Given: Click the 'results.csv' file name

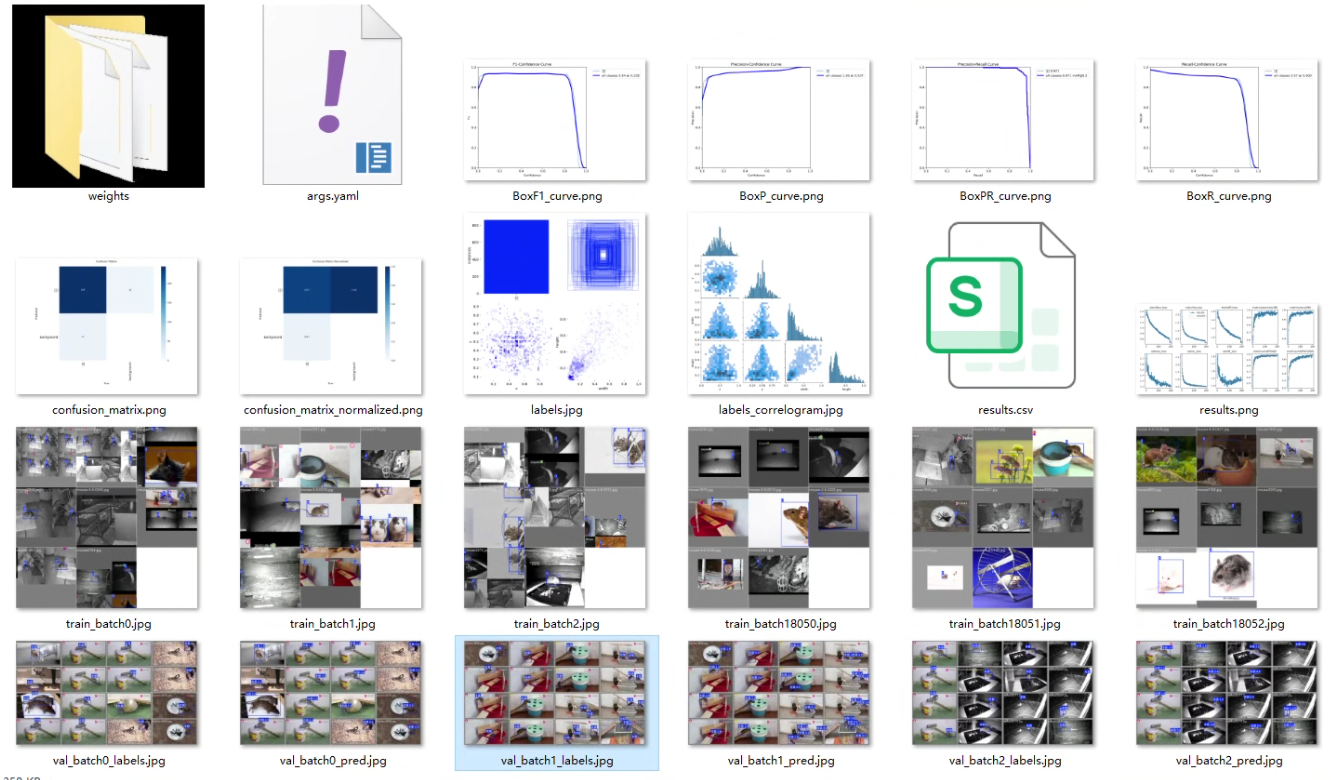Looking at the screenshot, I should (x=1004, y=410).
